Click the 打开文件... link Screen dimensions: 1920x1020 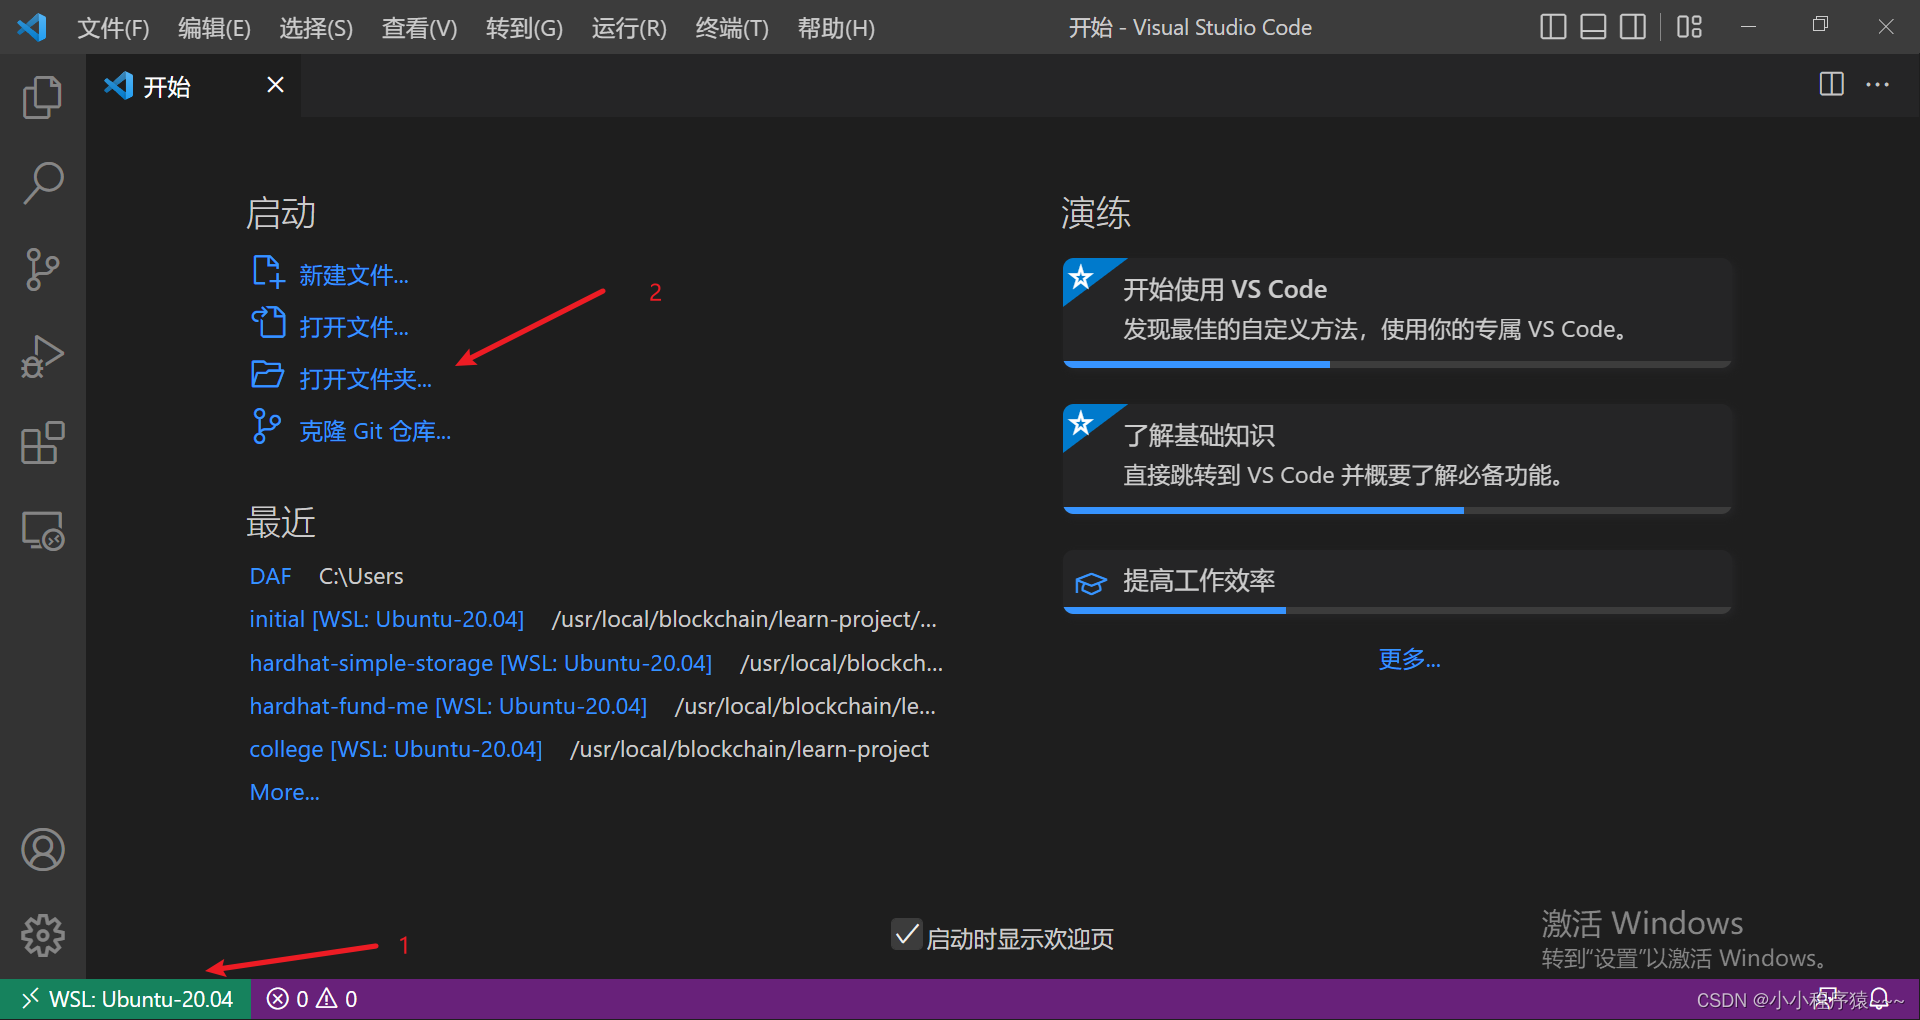(x=354, y=327)
